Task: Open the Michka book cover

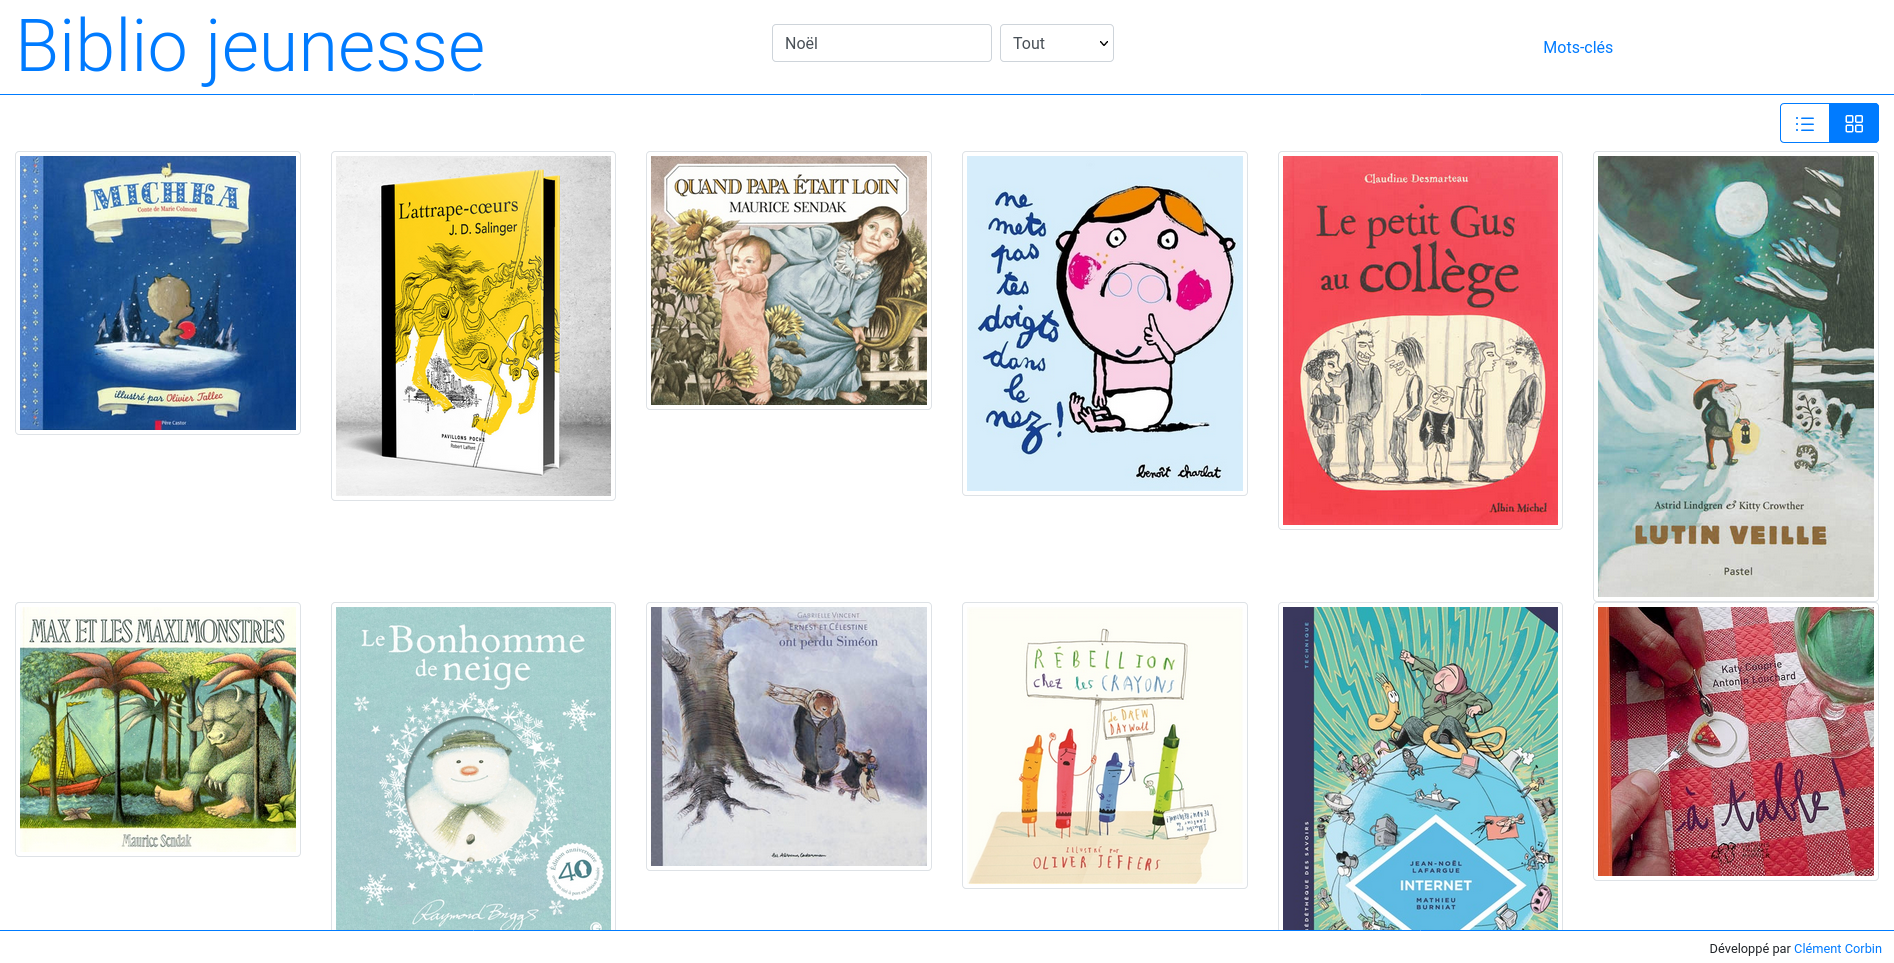Action: 158,293
